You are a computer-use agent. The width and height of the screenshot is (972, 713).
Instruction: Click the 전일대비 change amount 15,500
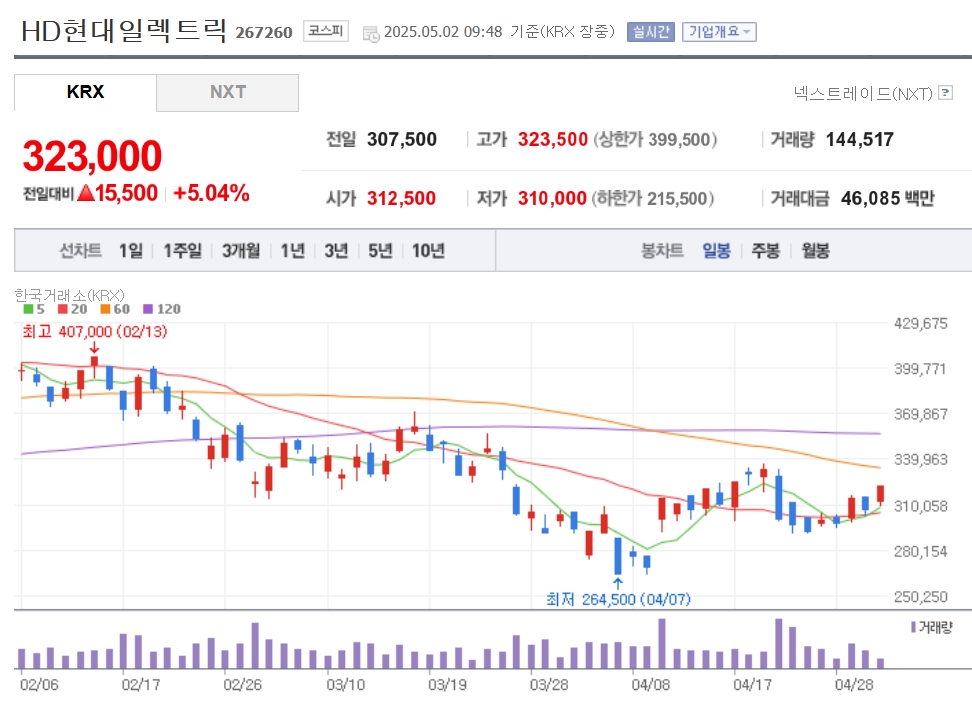point(126,193)
